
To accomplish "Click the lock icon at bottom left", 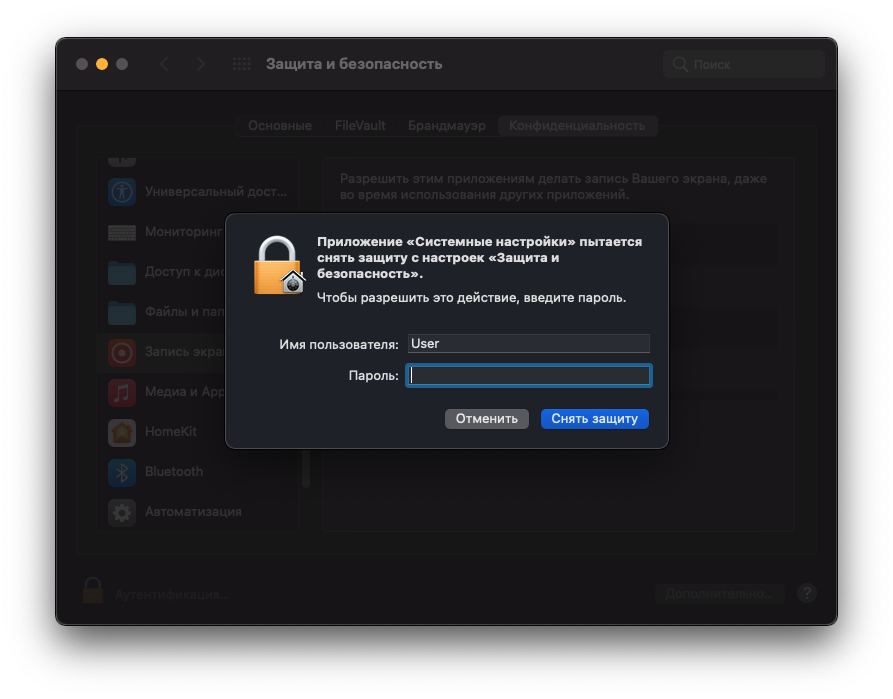I will coord(93,591).
